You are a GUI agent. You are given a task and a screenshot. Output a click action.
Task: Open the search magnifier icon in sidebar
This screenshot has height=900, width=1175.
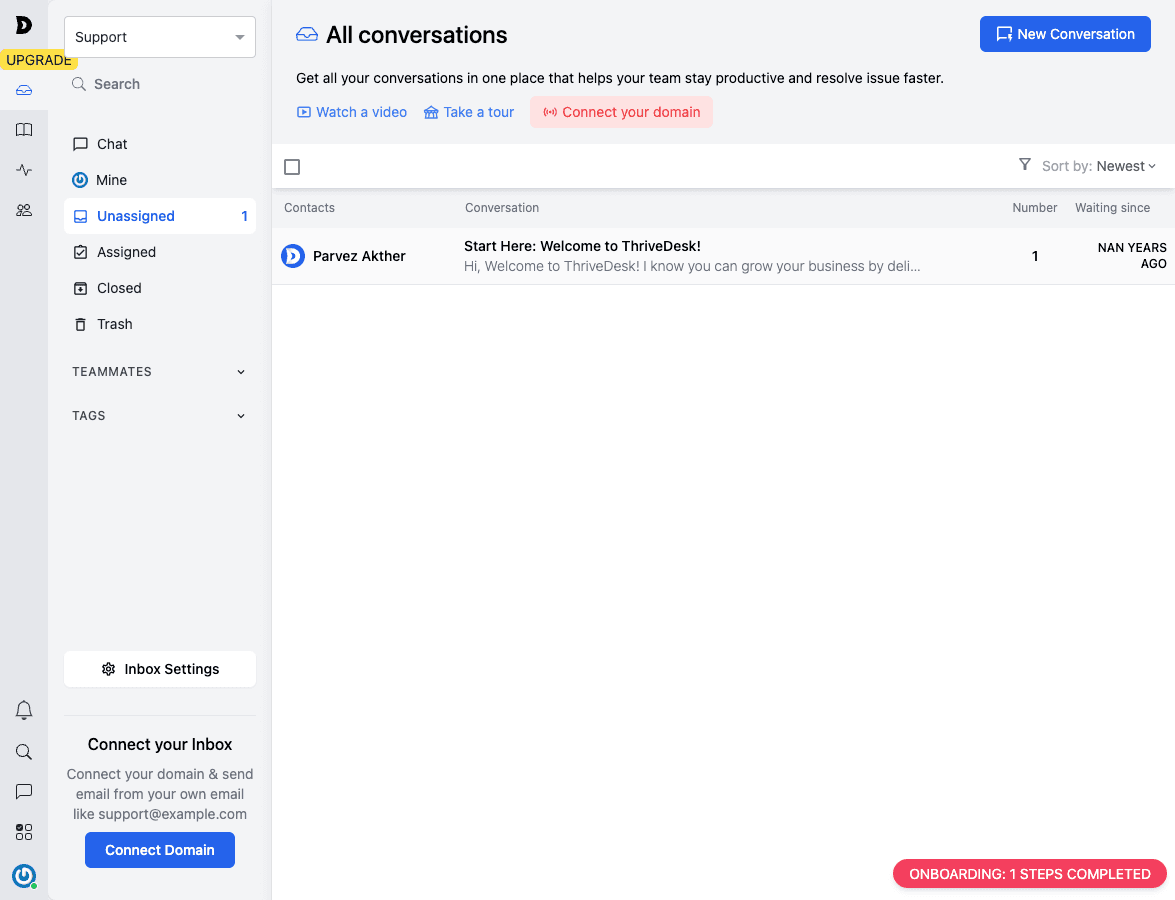pyautogui.click(x=24, y=751)
